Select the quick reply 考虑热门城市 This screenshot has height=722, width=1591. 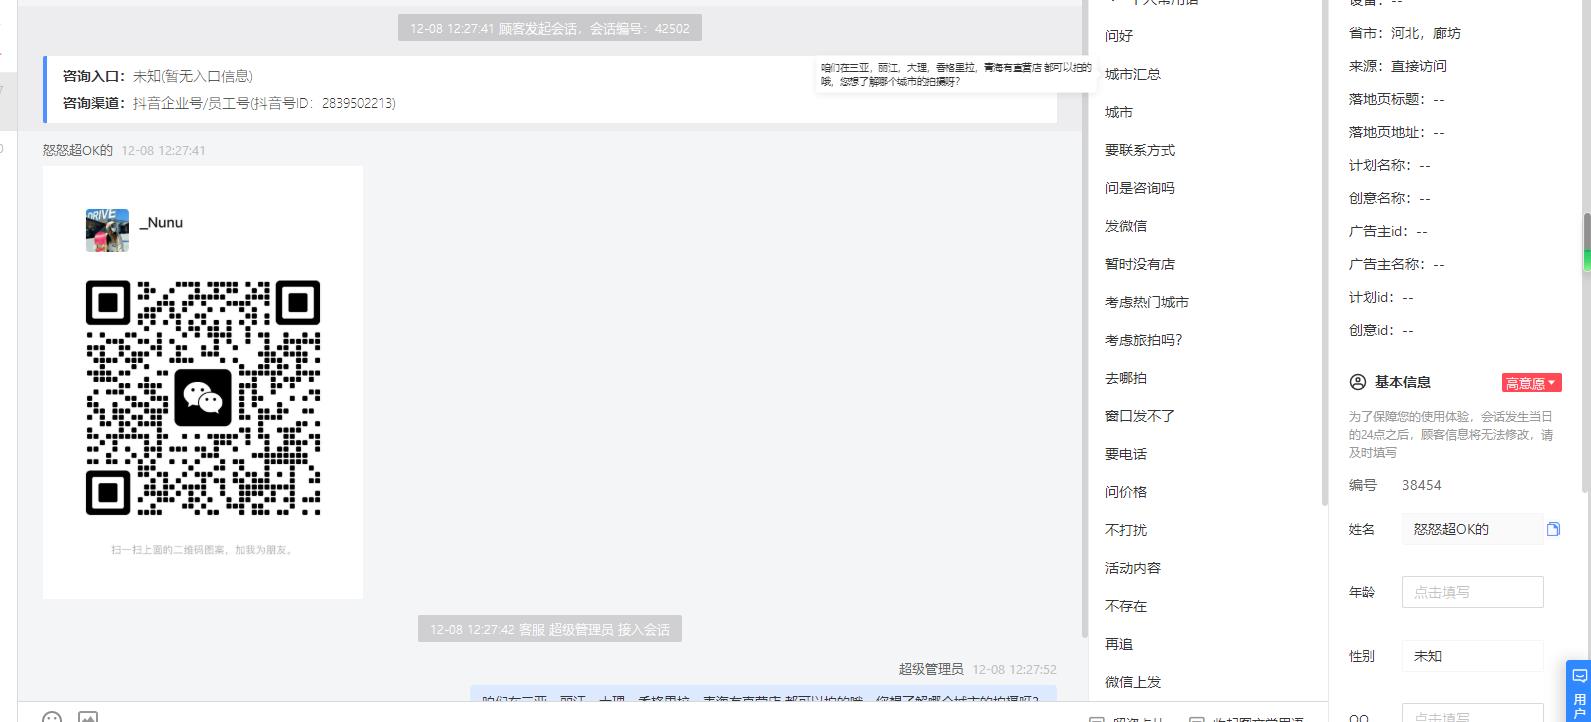(x=1147, y=302)
